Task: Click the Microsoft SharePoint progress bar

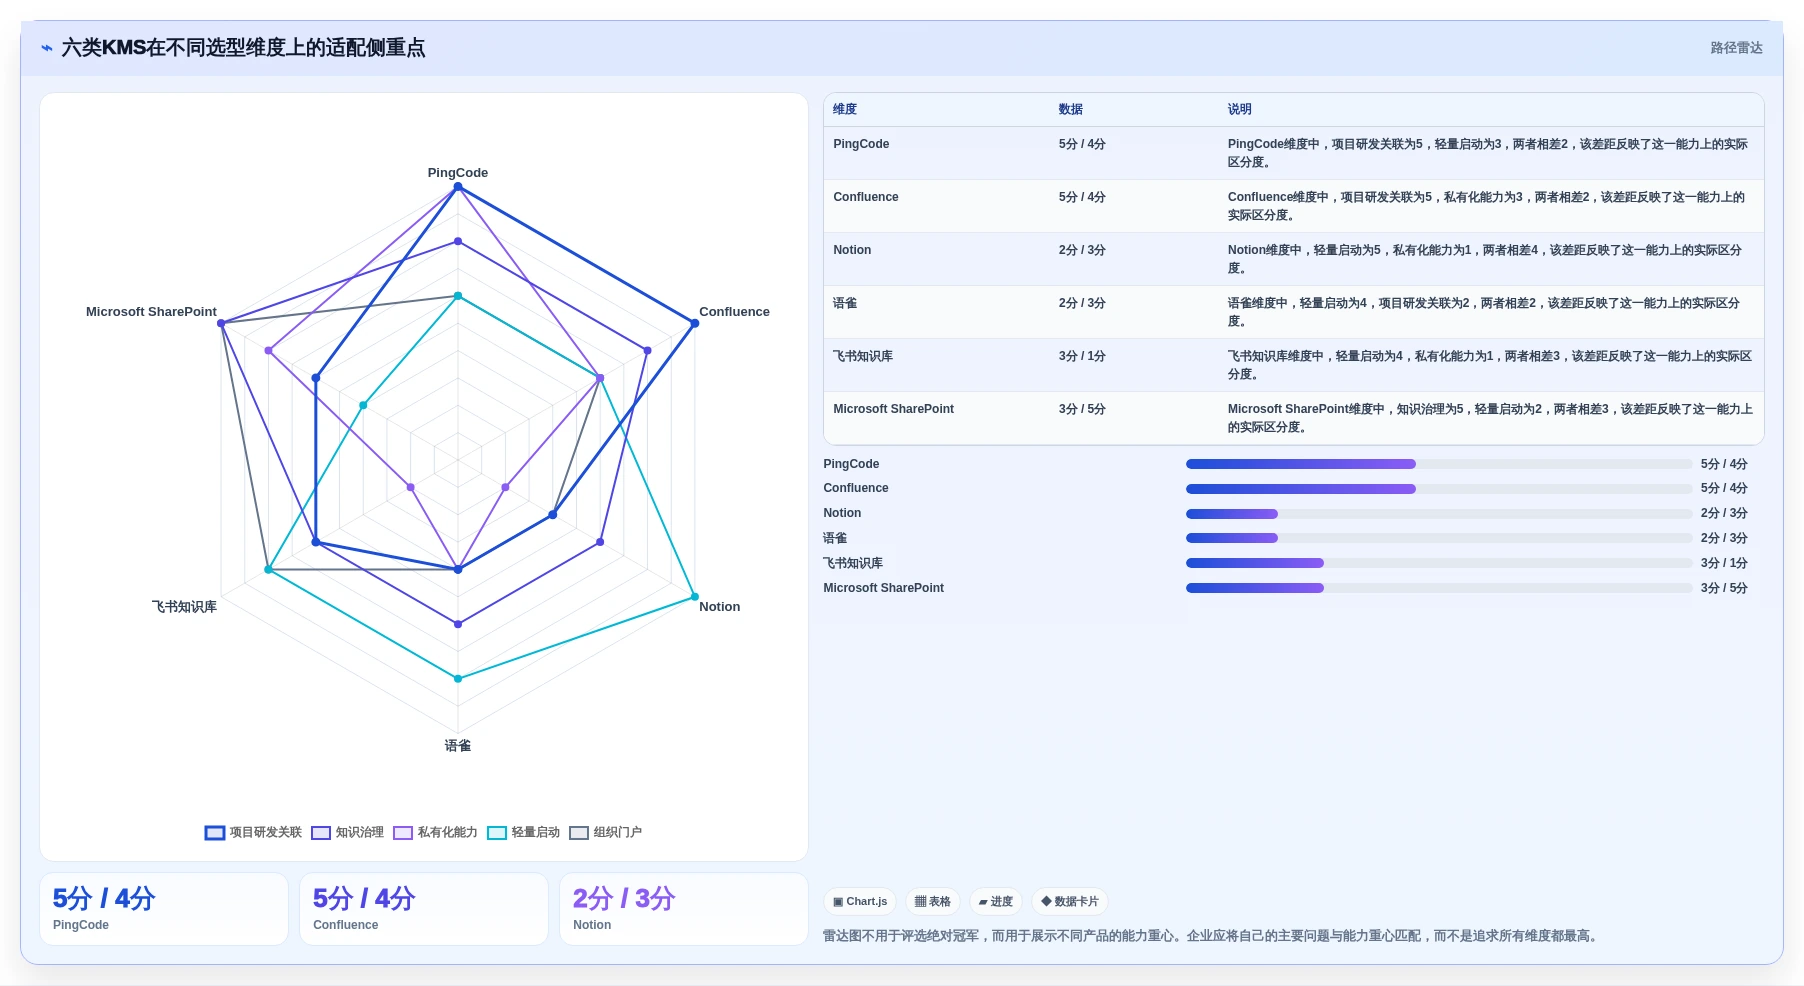Action: click(x=1439, y=588)
